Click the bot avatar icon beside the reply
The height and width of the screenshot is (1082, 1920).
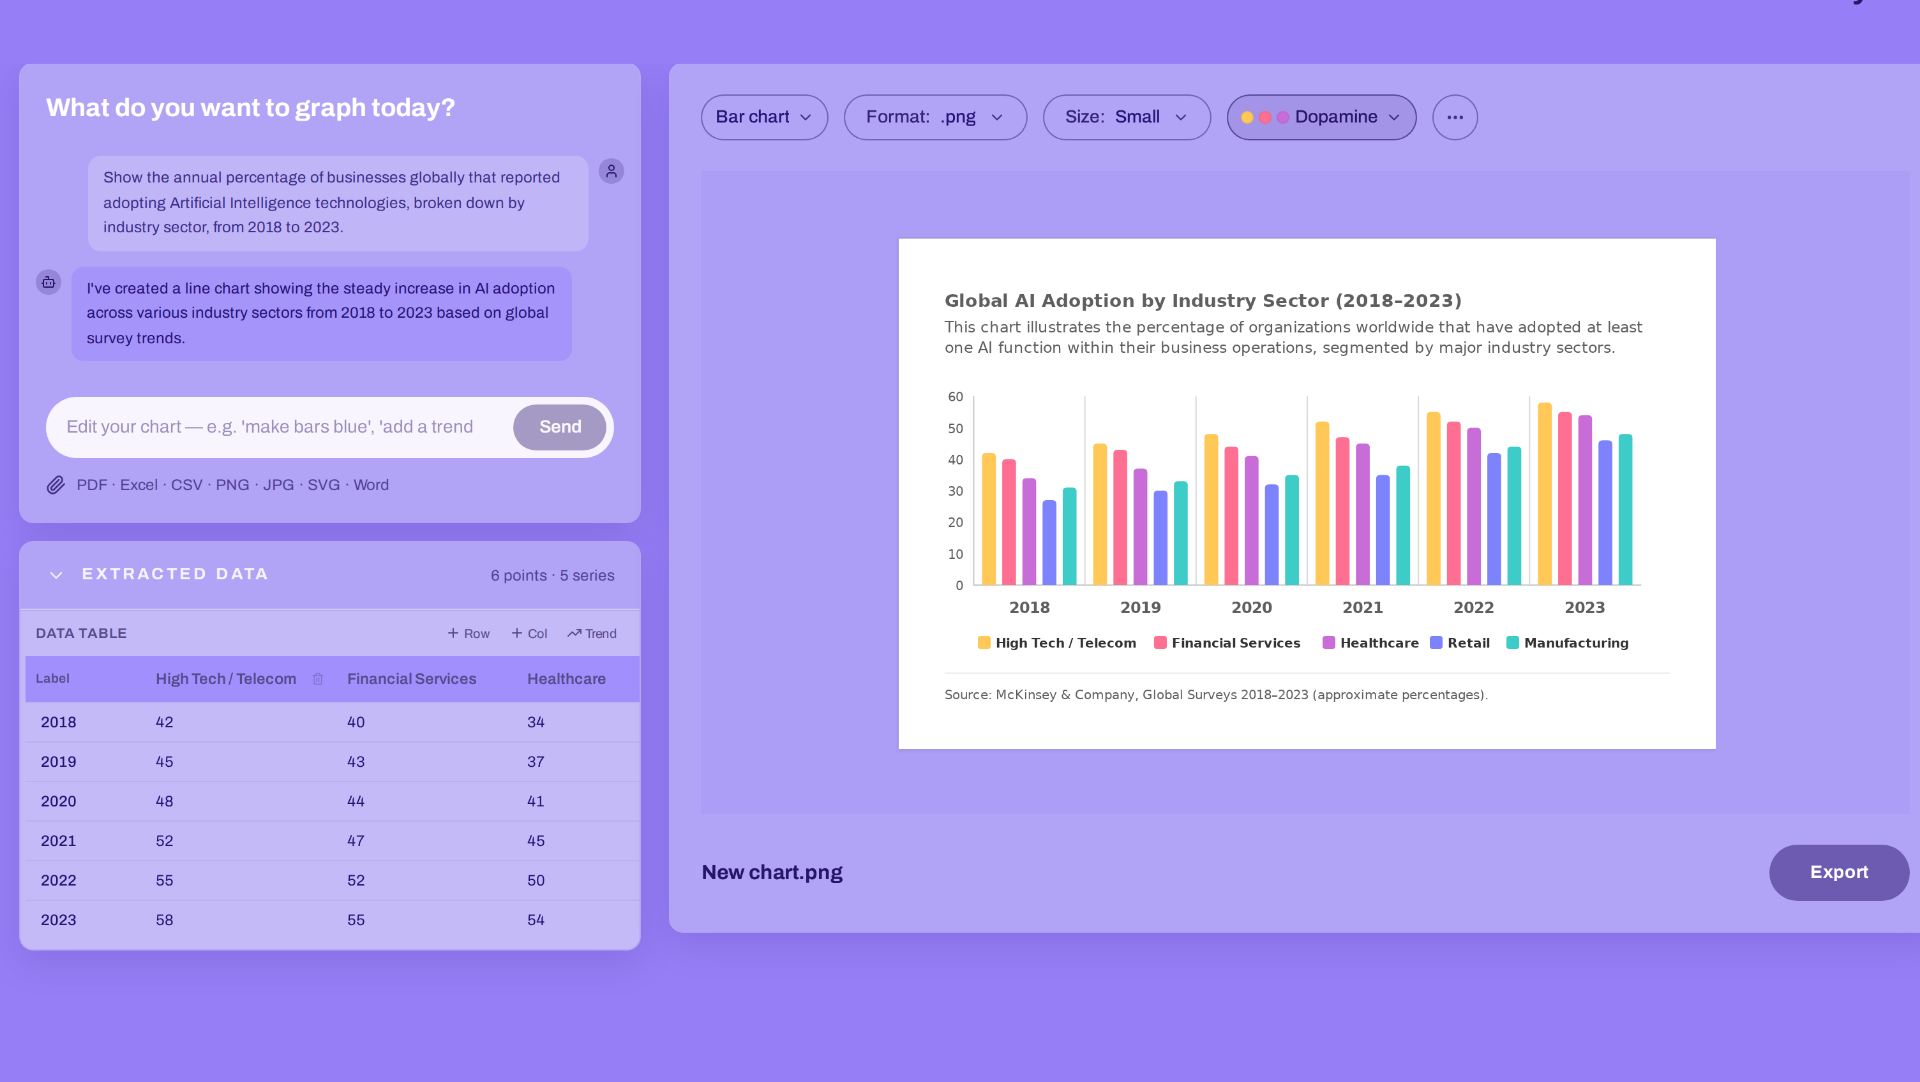point(48,282)
